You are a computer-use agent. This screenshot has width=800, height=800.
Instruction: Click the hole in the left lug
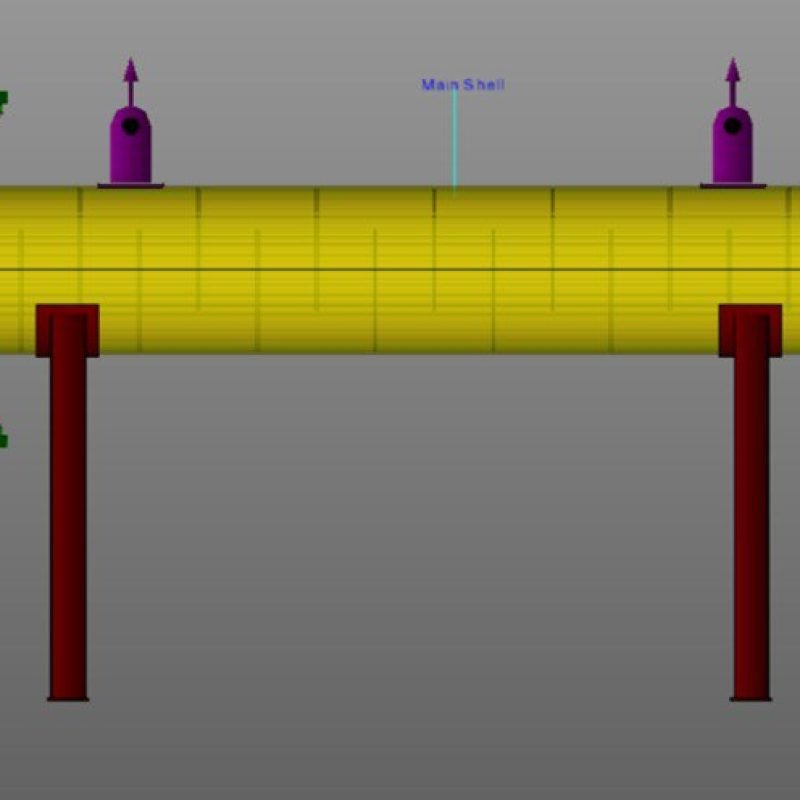click(x=130, y=126)
